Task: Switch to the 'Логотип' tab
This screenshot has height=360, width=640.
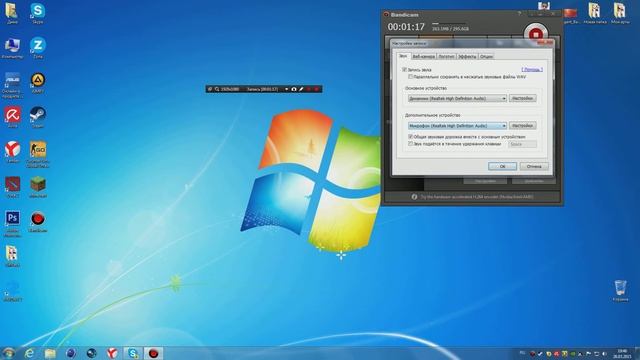Action: [446, 56]
